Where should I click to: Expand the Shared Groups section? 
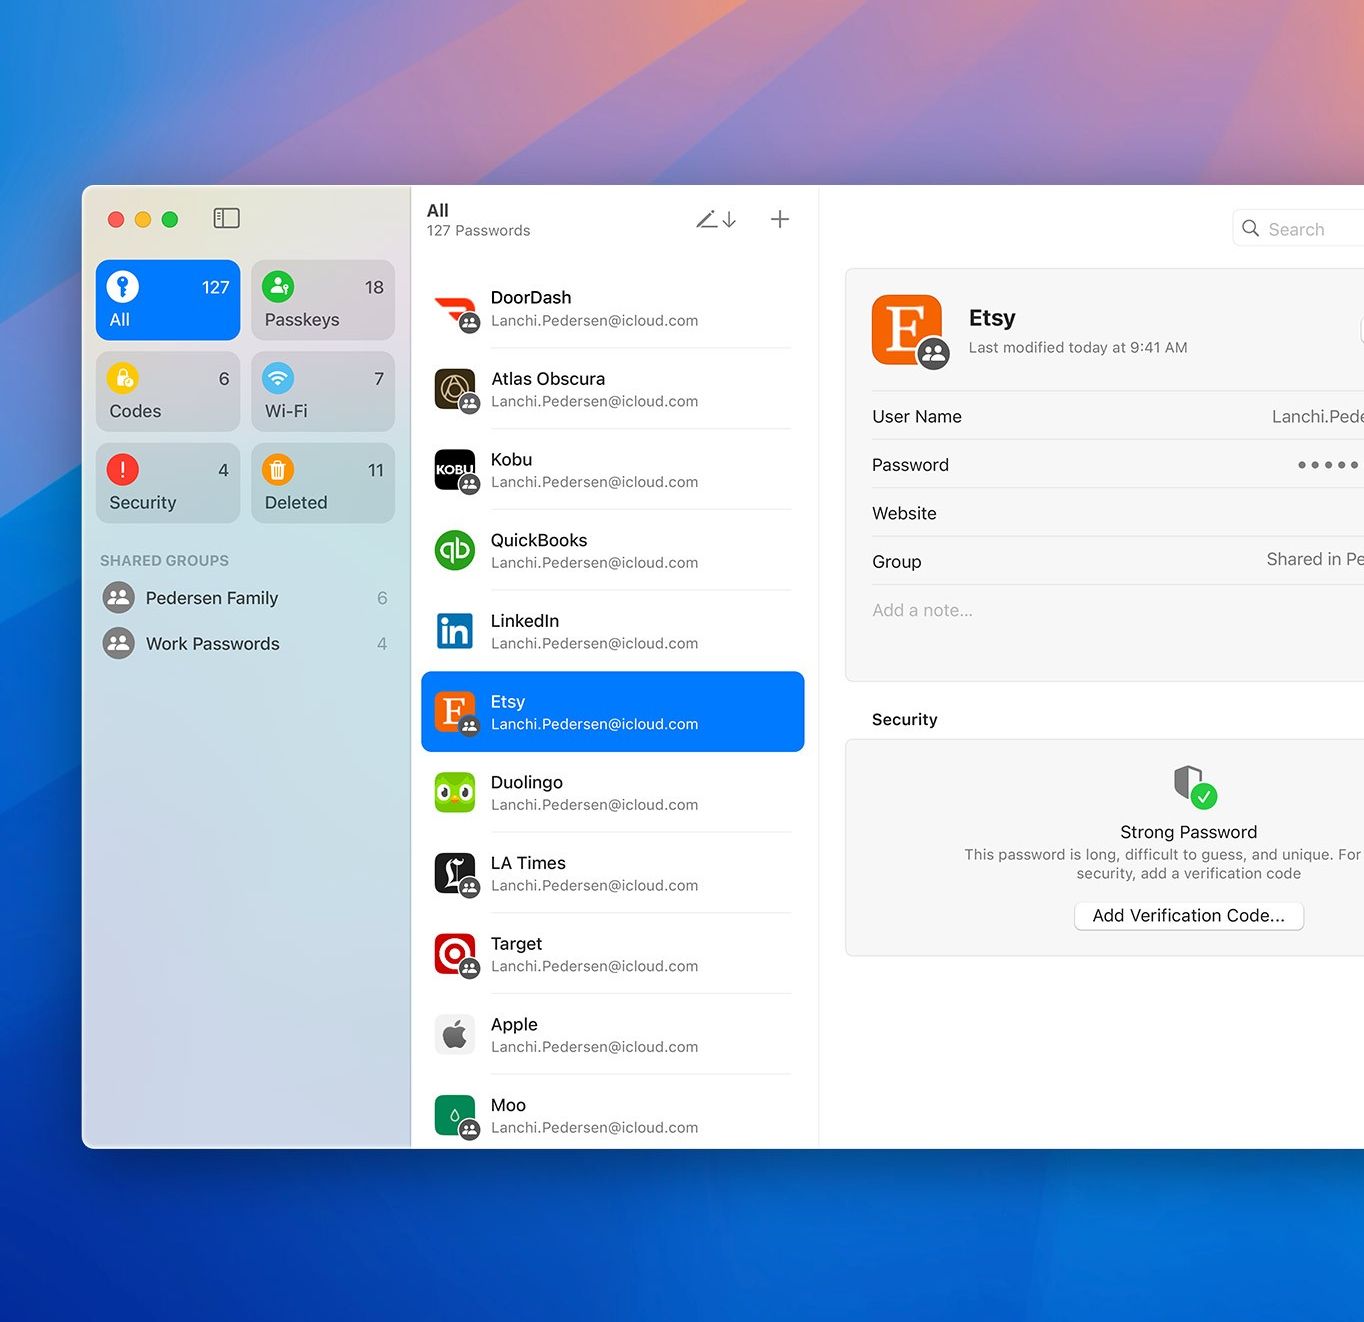point(164,560)
